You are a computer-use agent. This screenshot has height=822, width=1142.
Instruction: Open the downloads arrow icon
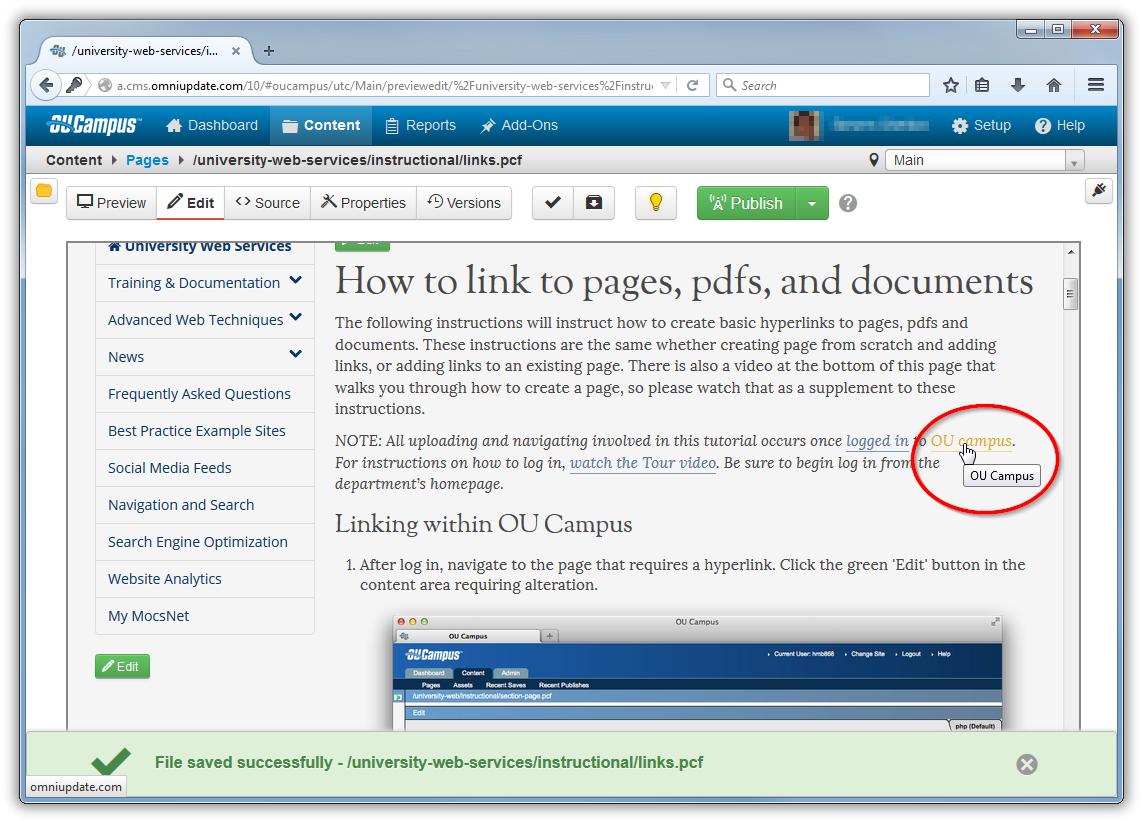point(1017,85)
